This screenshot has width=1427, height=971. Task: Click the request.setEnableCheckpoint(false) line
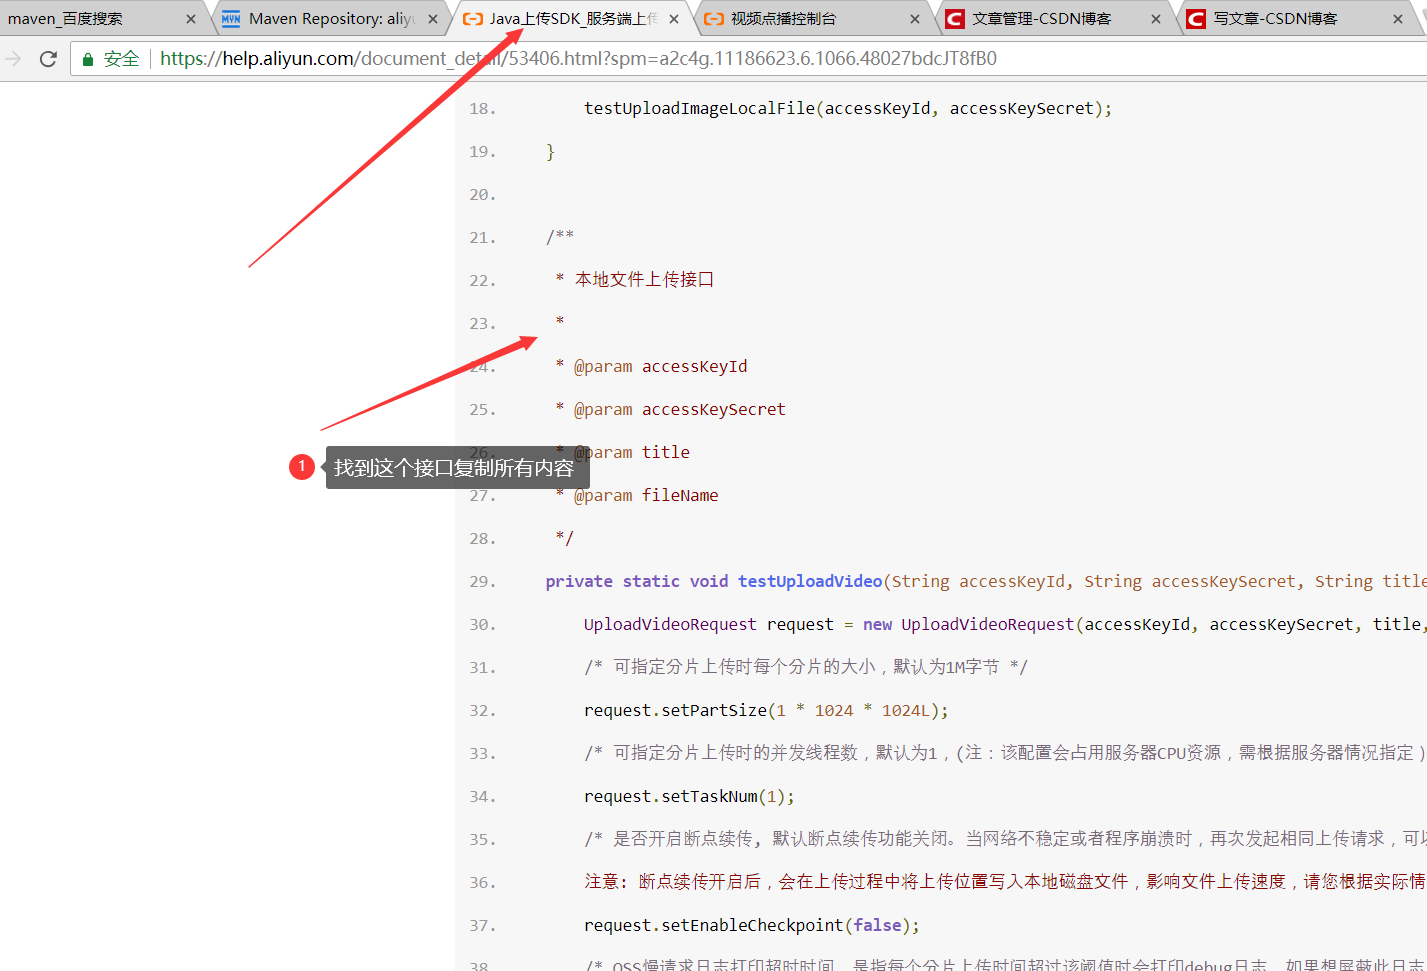pyautogui.click(x=752, y=926)
